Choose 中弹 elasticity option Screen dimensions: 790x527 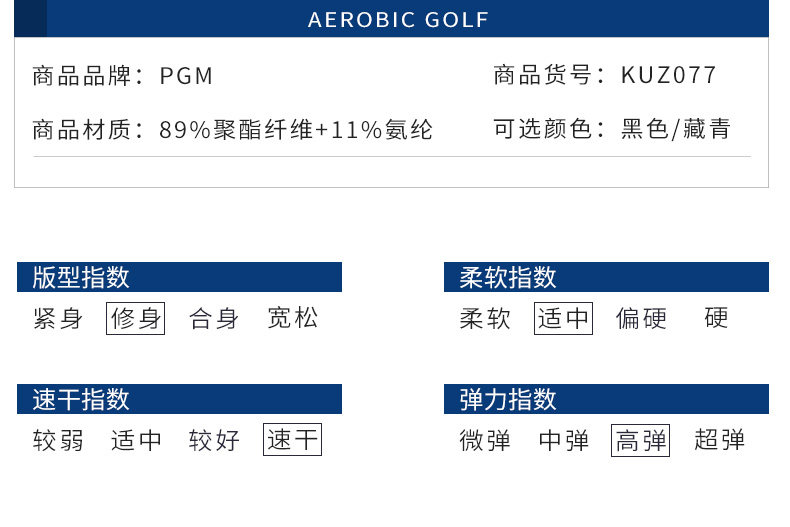(564, 440)
